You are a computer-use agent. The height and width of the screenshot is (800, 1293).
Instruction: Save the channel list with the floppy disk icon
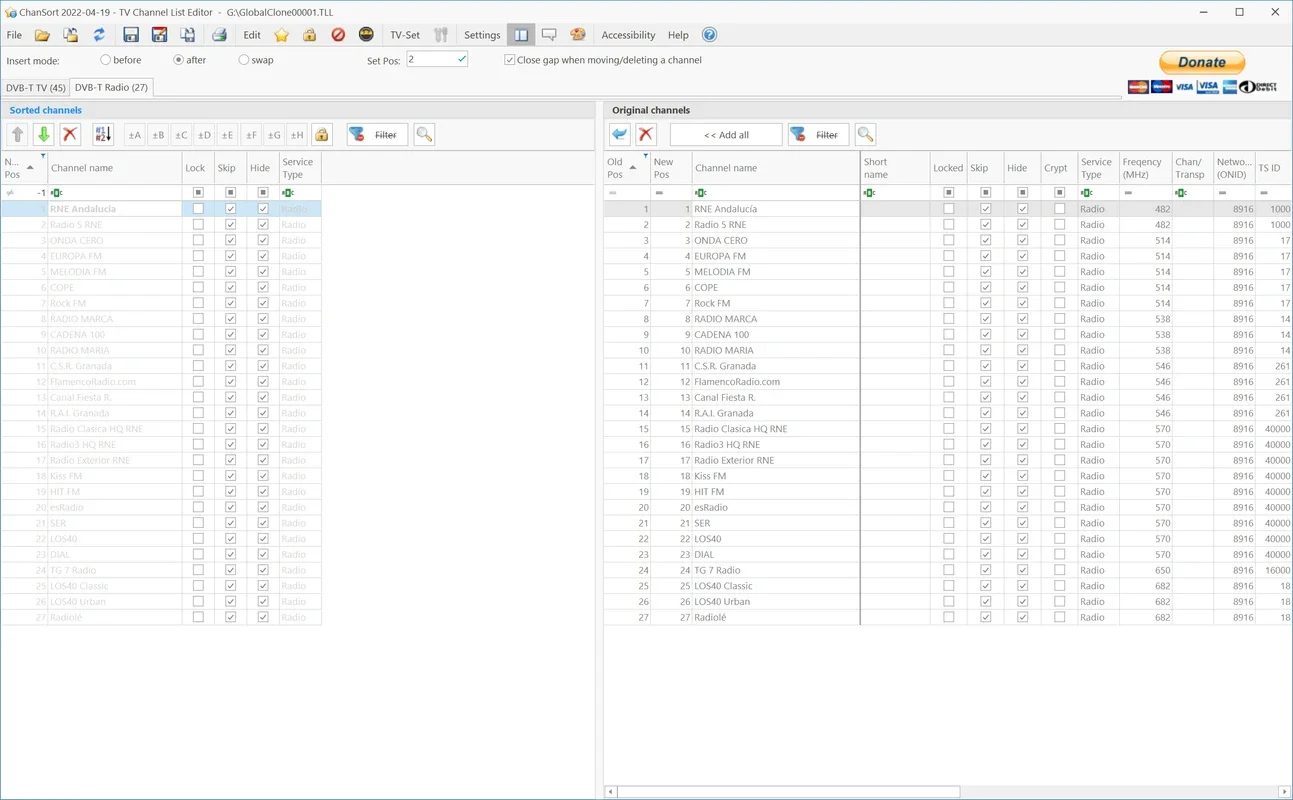point(131,35)
